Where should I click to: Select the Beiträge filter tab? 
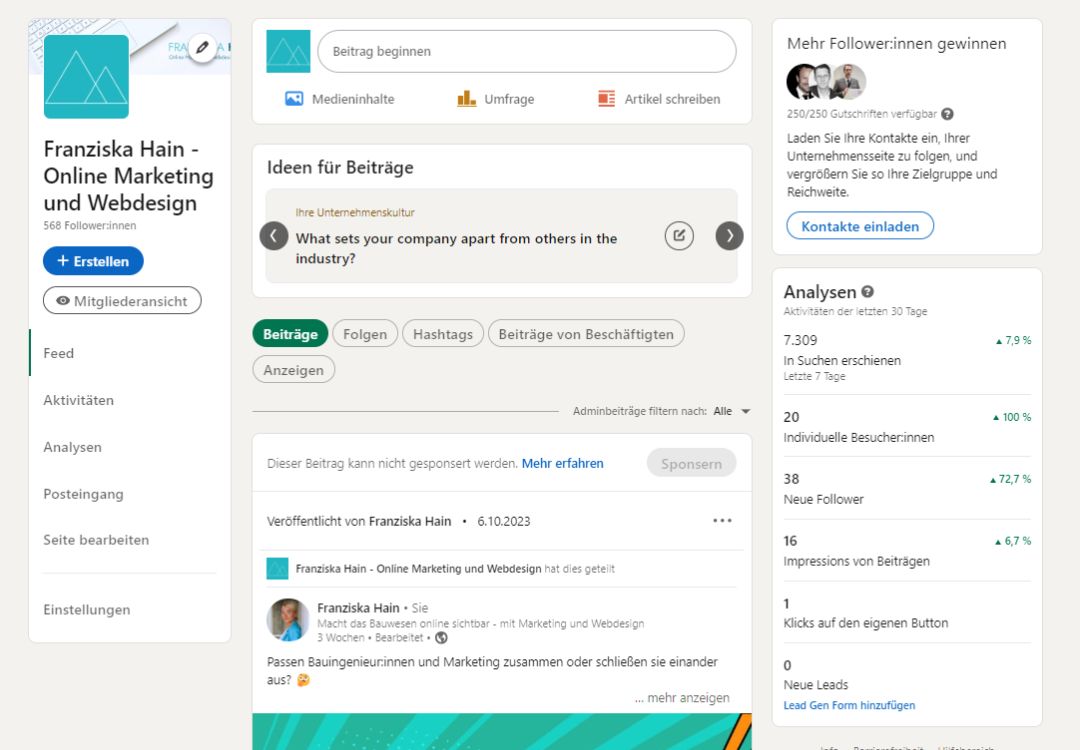290,334
